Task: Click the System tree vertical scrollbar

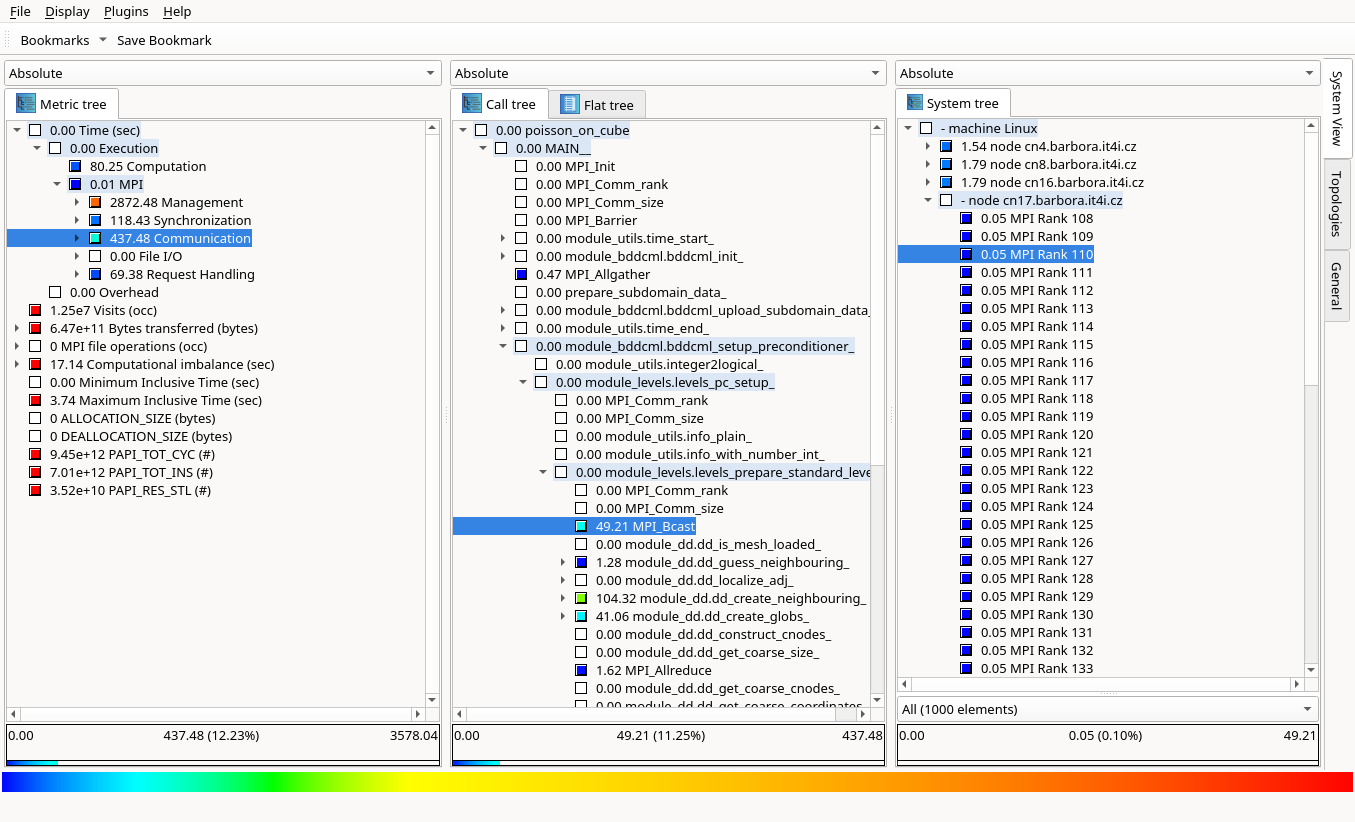Action: [x=1311, y=398]
